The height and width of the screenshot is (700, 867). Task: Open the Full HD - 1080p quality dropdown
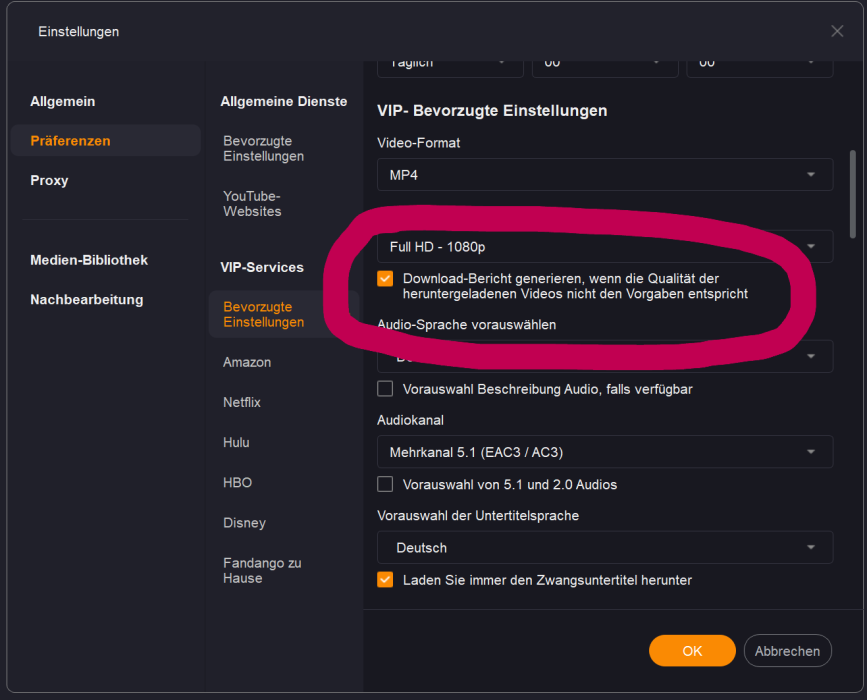pos(604,247)
